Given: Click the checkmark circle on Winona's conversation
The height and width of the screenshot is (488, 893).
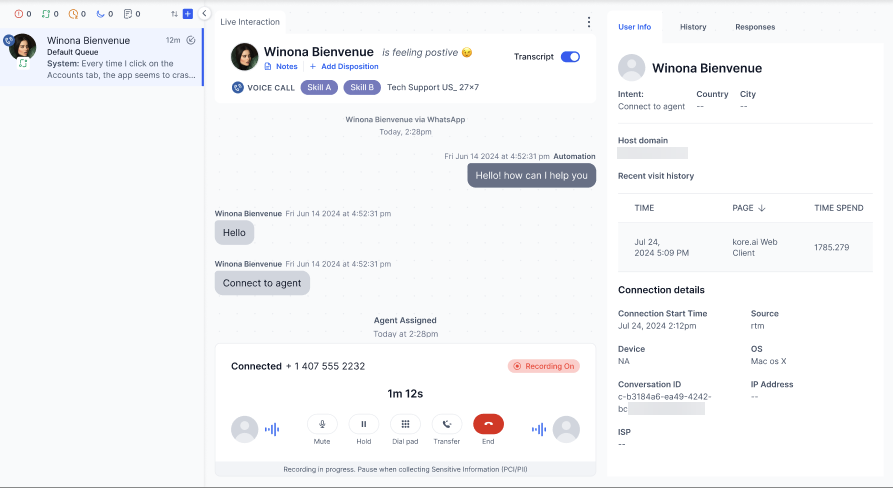Looking at the screenshot, I should (190, 41).
